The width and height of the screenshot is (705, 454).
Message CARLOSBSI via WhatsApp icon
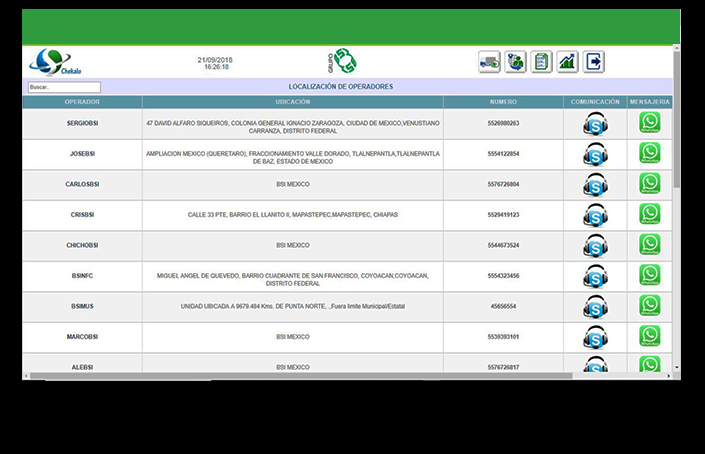click(x=650, y=183)
